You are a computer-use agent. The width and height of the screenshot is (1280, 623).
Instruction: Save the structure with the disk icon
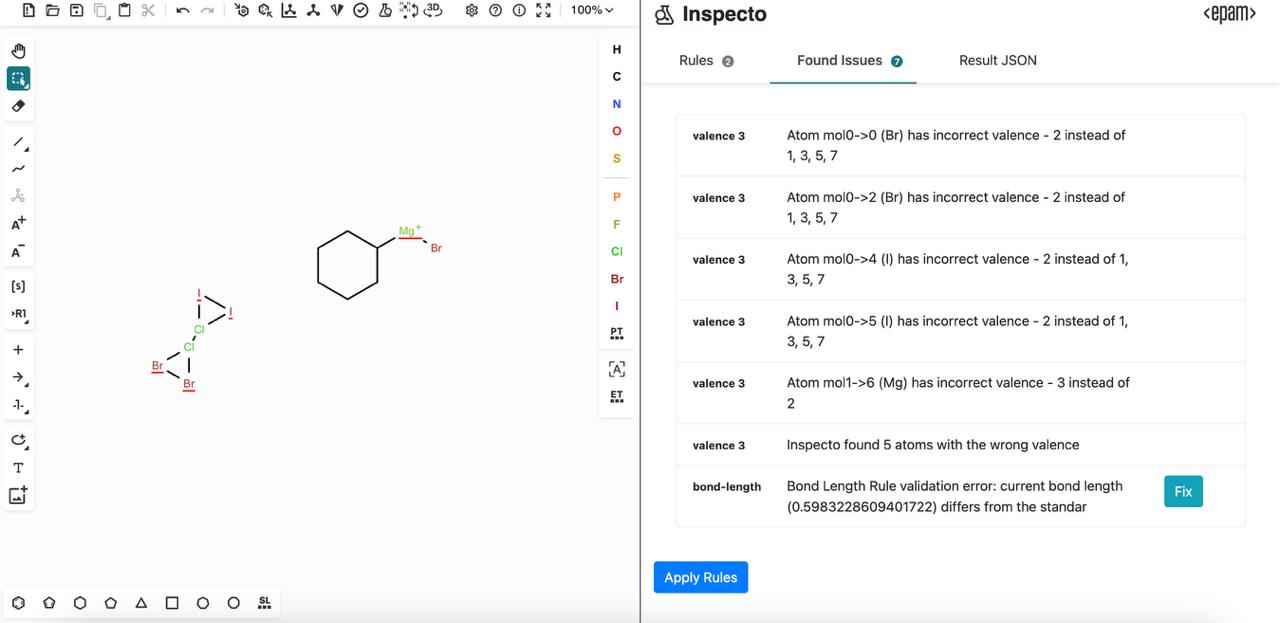pyautogui.click(x=76, y=10)
